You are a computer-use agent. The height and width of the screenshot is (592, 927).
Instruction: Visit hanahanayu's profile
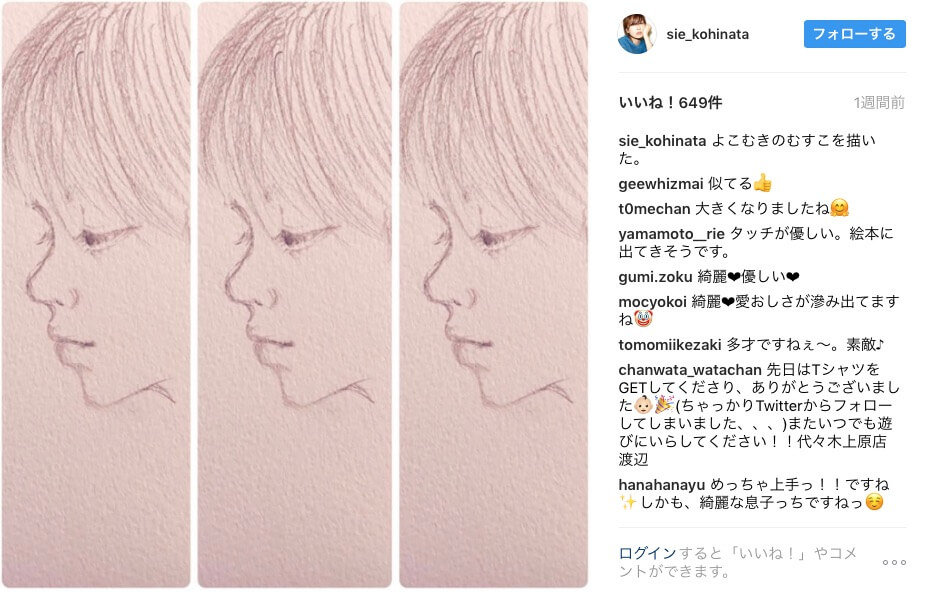point(662,485)
